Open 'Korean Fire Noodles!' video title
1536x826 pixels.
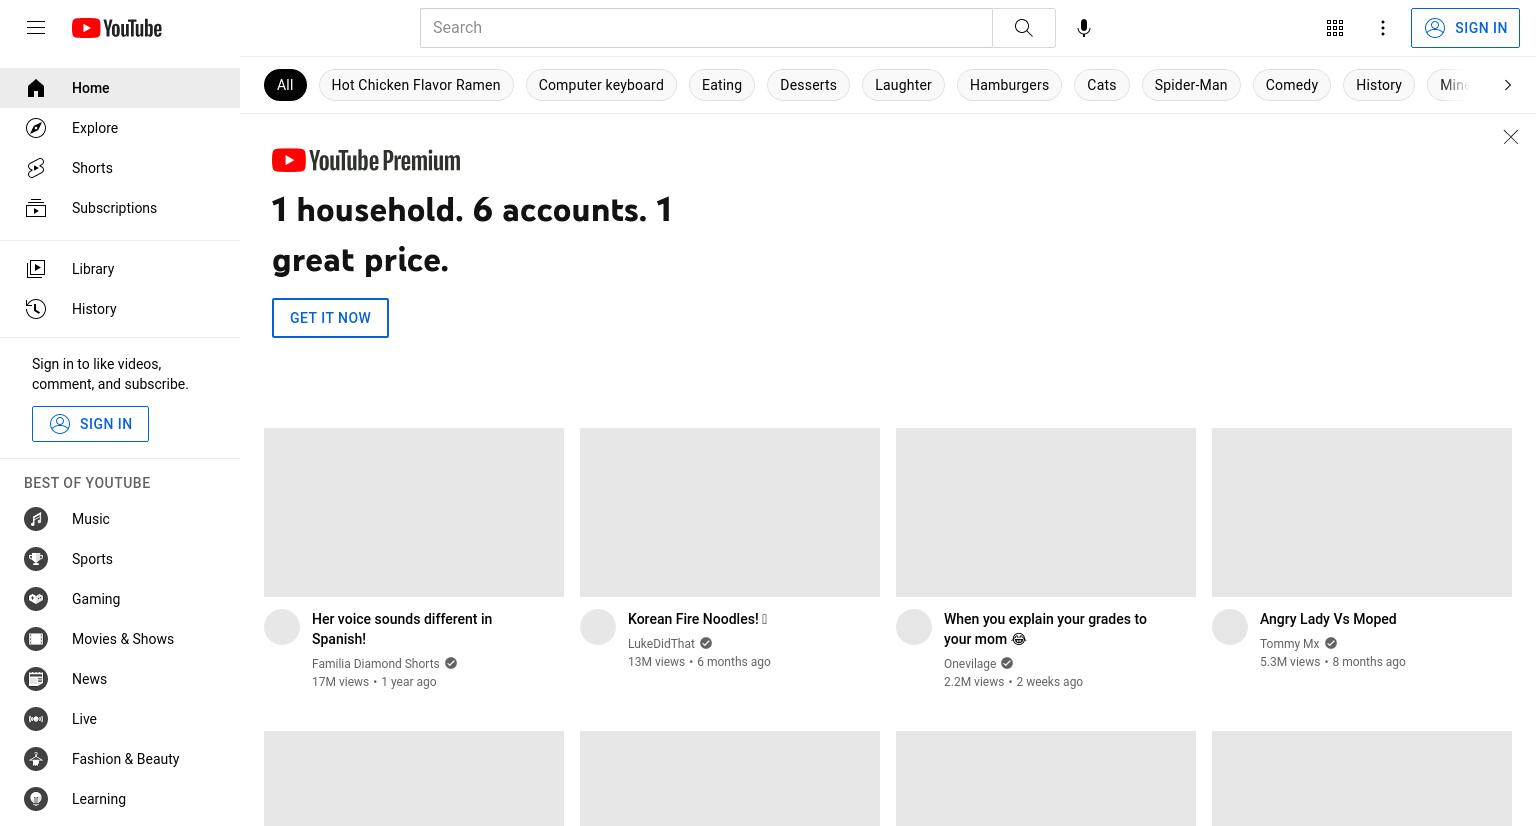(x=697, y=619)
